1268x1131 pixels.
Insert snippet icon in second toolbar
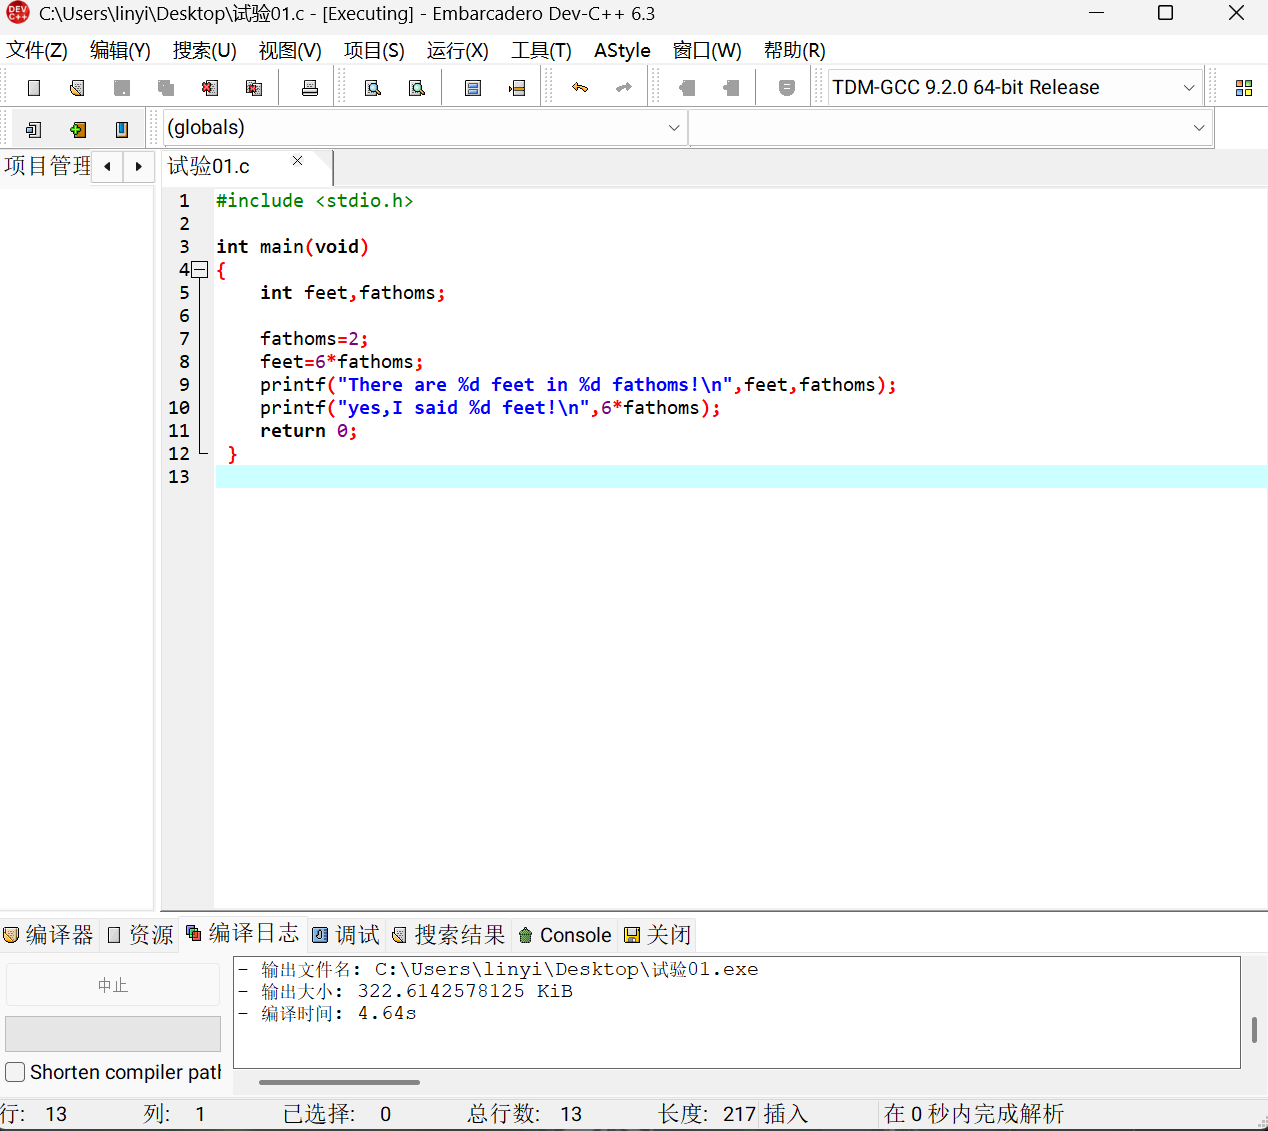pos(34,129)
